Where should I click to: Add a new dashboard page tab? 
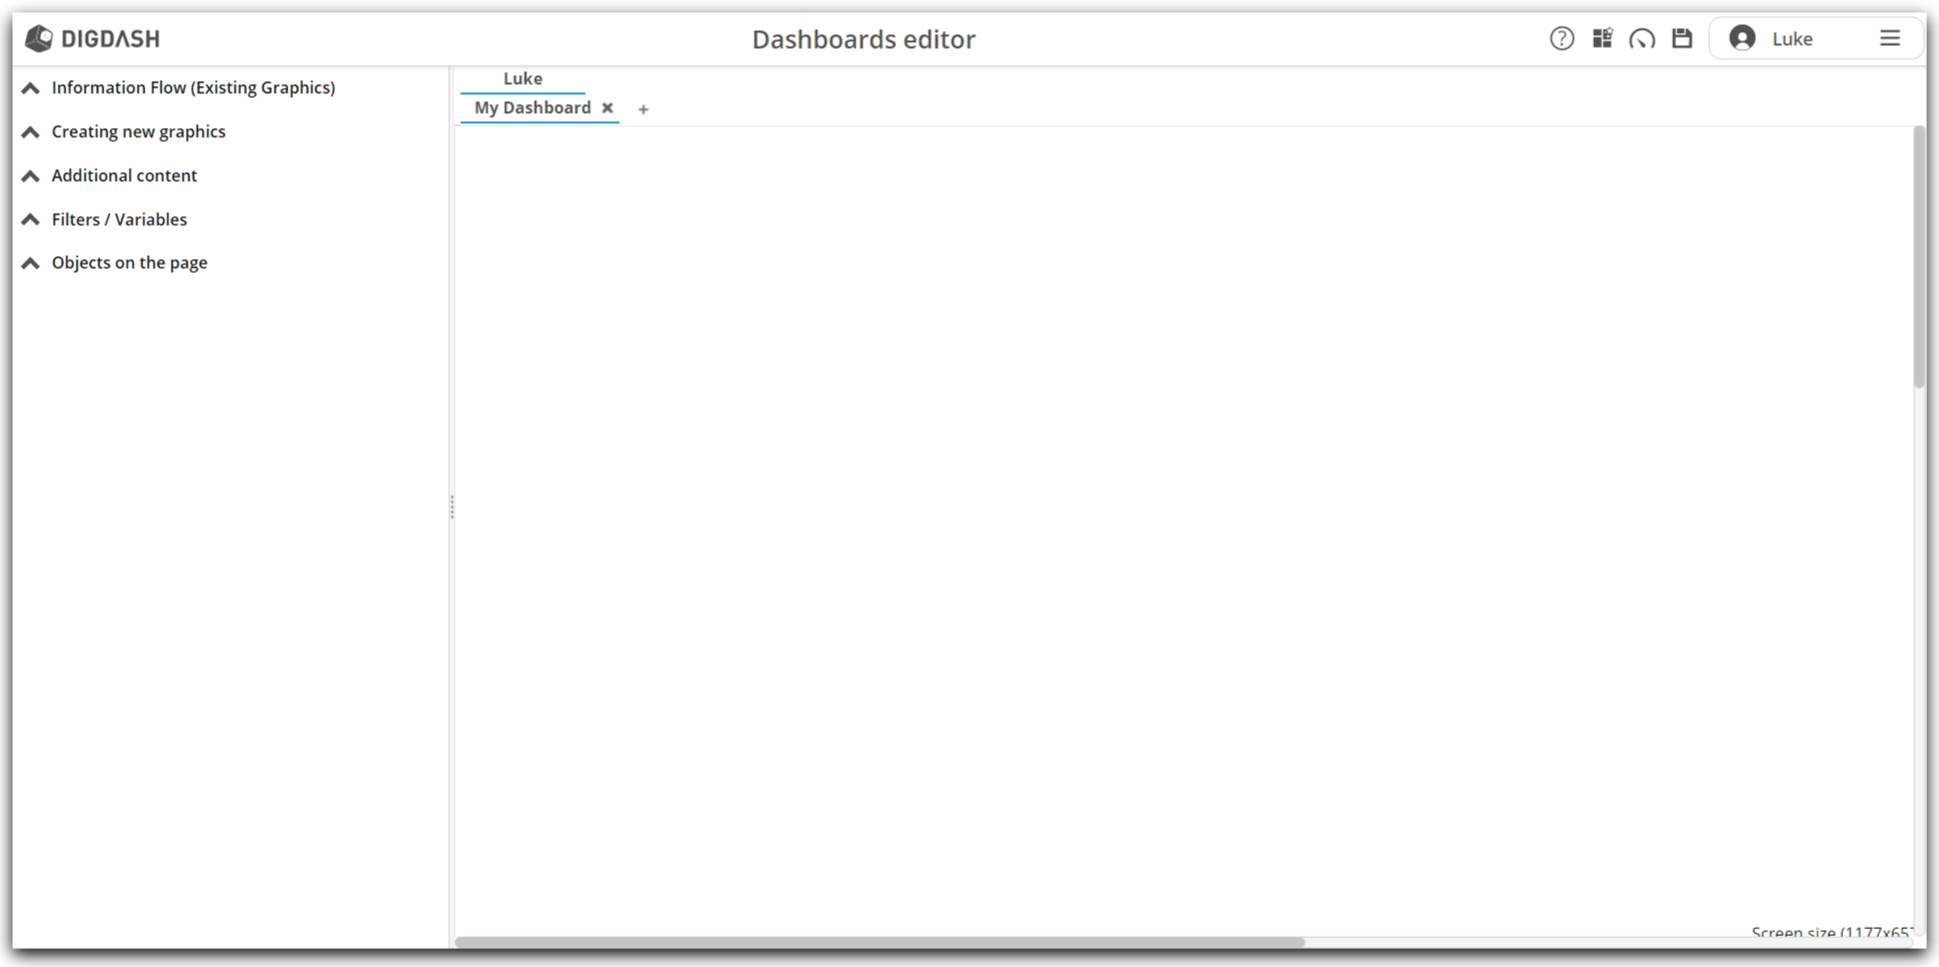(x=643, y=109)
